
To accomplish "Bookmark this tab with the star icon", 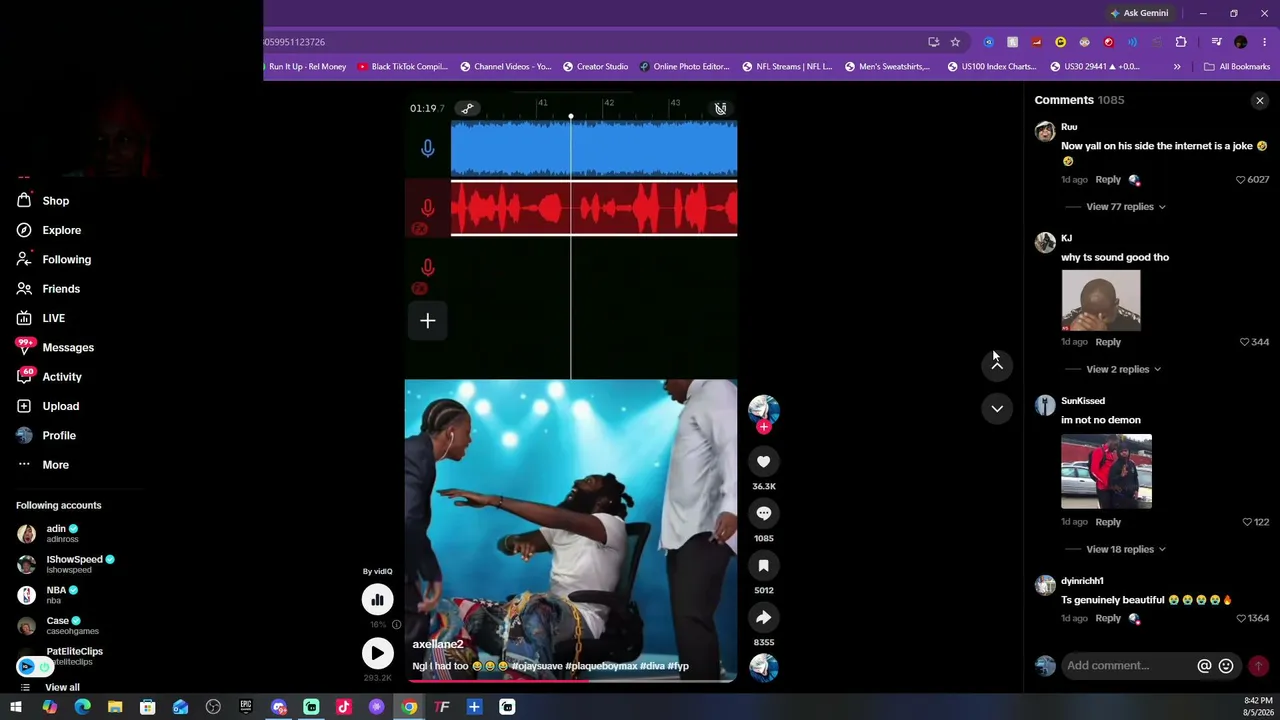I will click(x=955, y=42).
